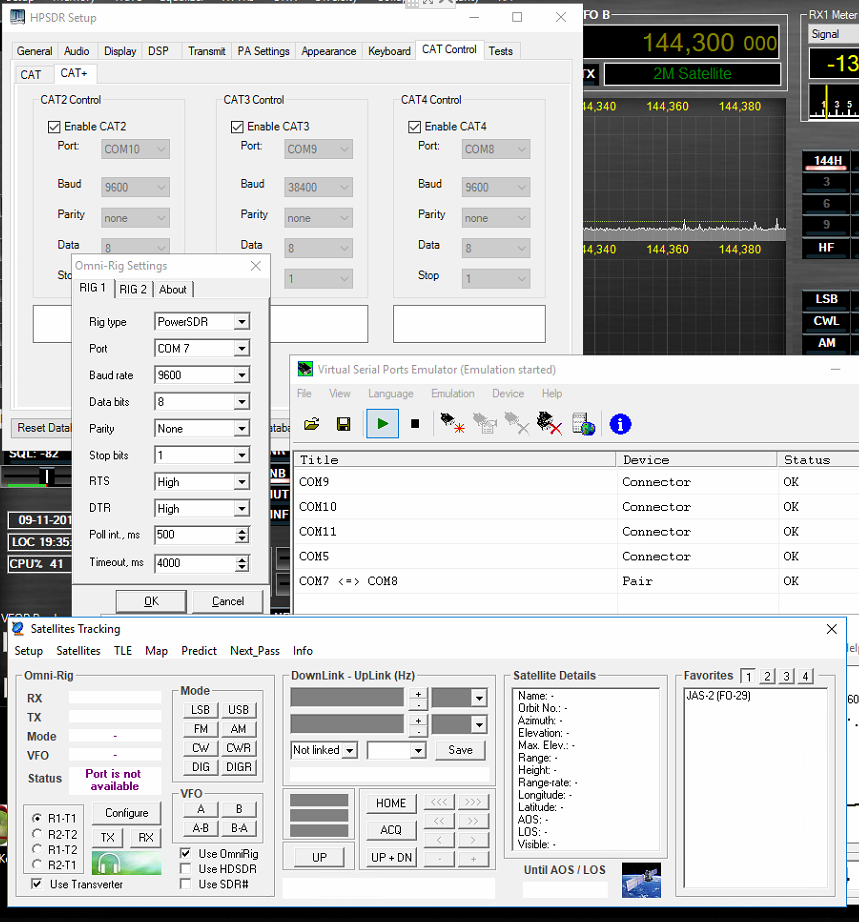
Task: Select USB mode button in Satellites Tracking
Action: click(238, 710)
